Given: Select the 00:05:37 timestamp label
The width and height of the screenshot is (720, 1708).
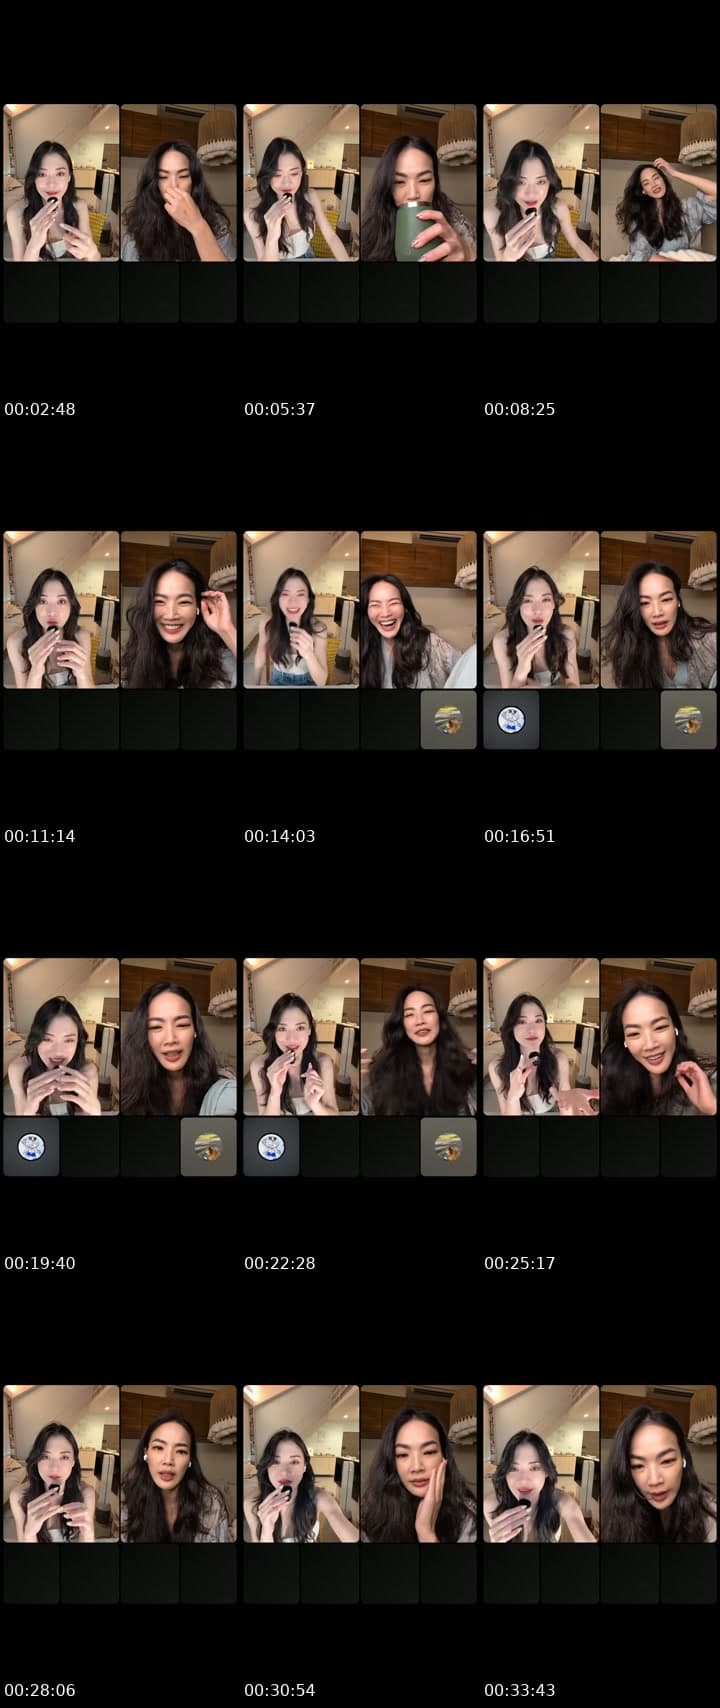Looking at the screenshot, I should (280, 409).
